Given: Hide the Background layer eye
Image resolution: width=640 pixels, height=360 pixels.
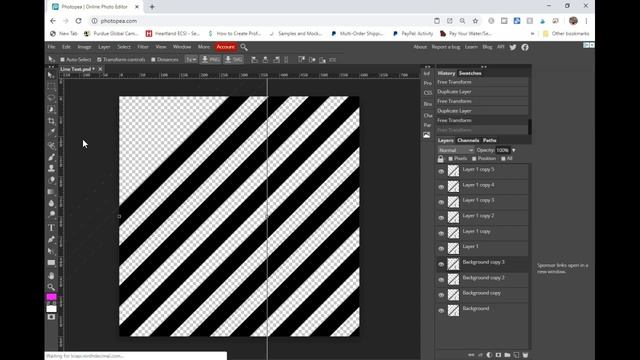Looking at the screenshot, I should 441,311.
